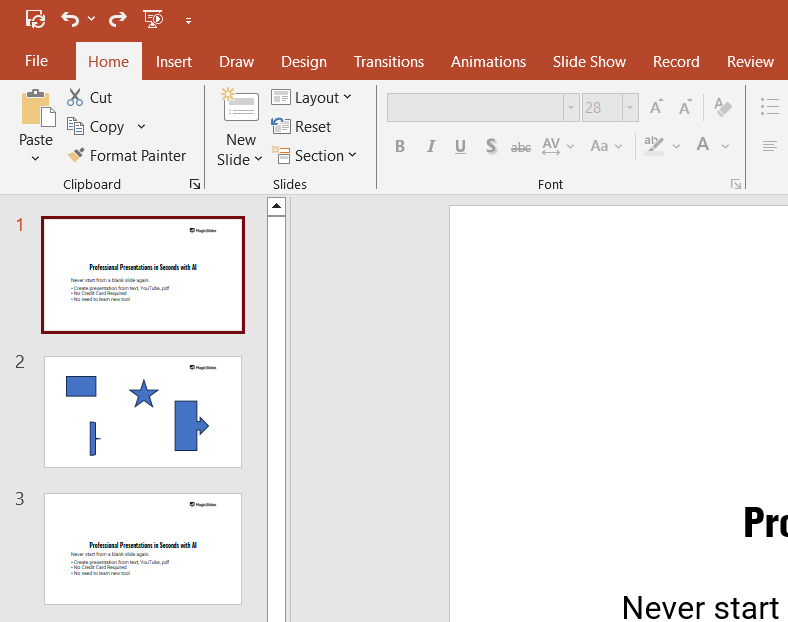Switch to the Insert tab
Screen dimensions: 788x622
pos(174,62)
